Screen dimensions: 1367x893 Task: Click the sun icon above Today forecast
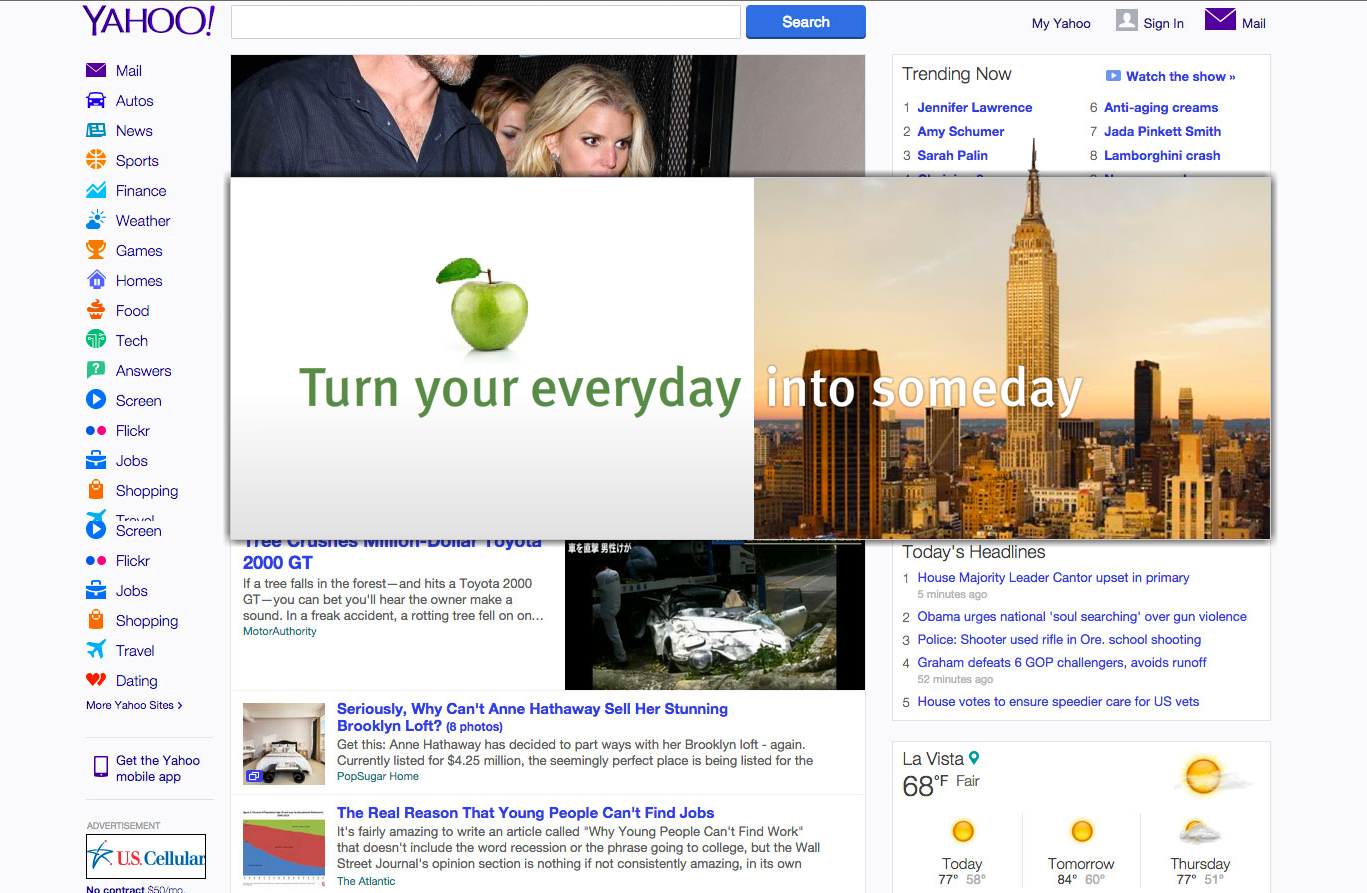(x=962, y=831)
